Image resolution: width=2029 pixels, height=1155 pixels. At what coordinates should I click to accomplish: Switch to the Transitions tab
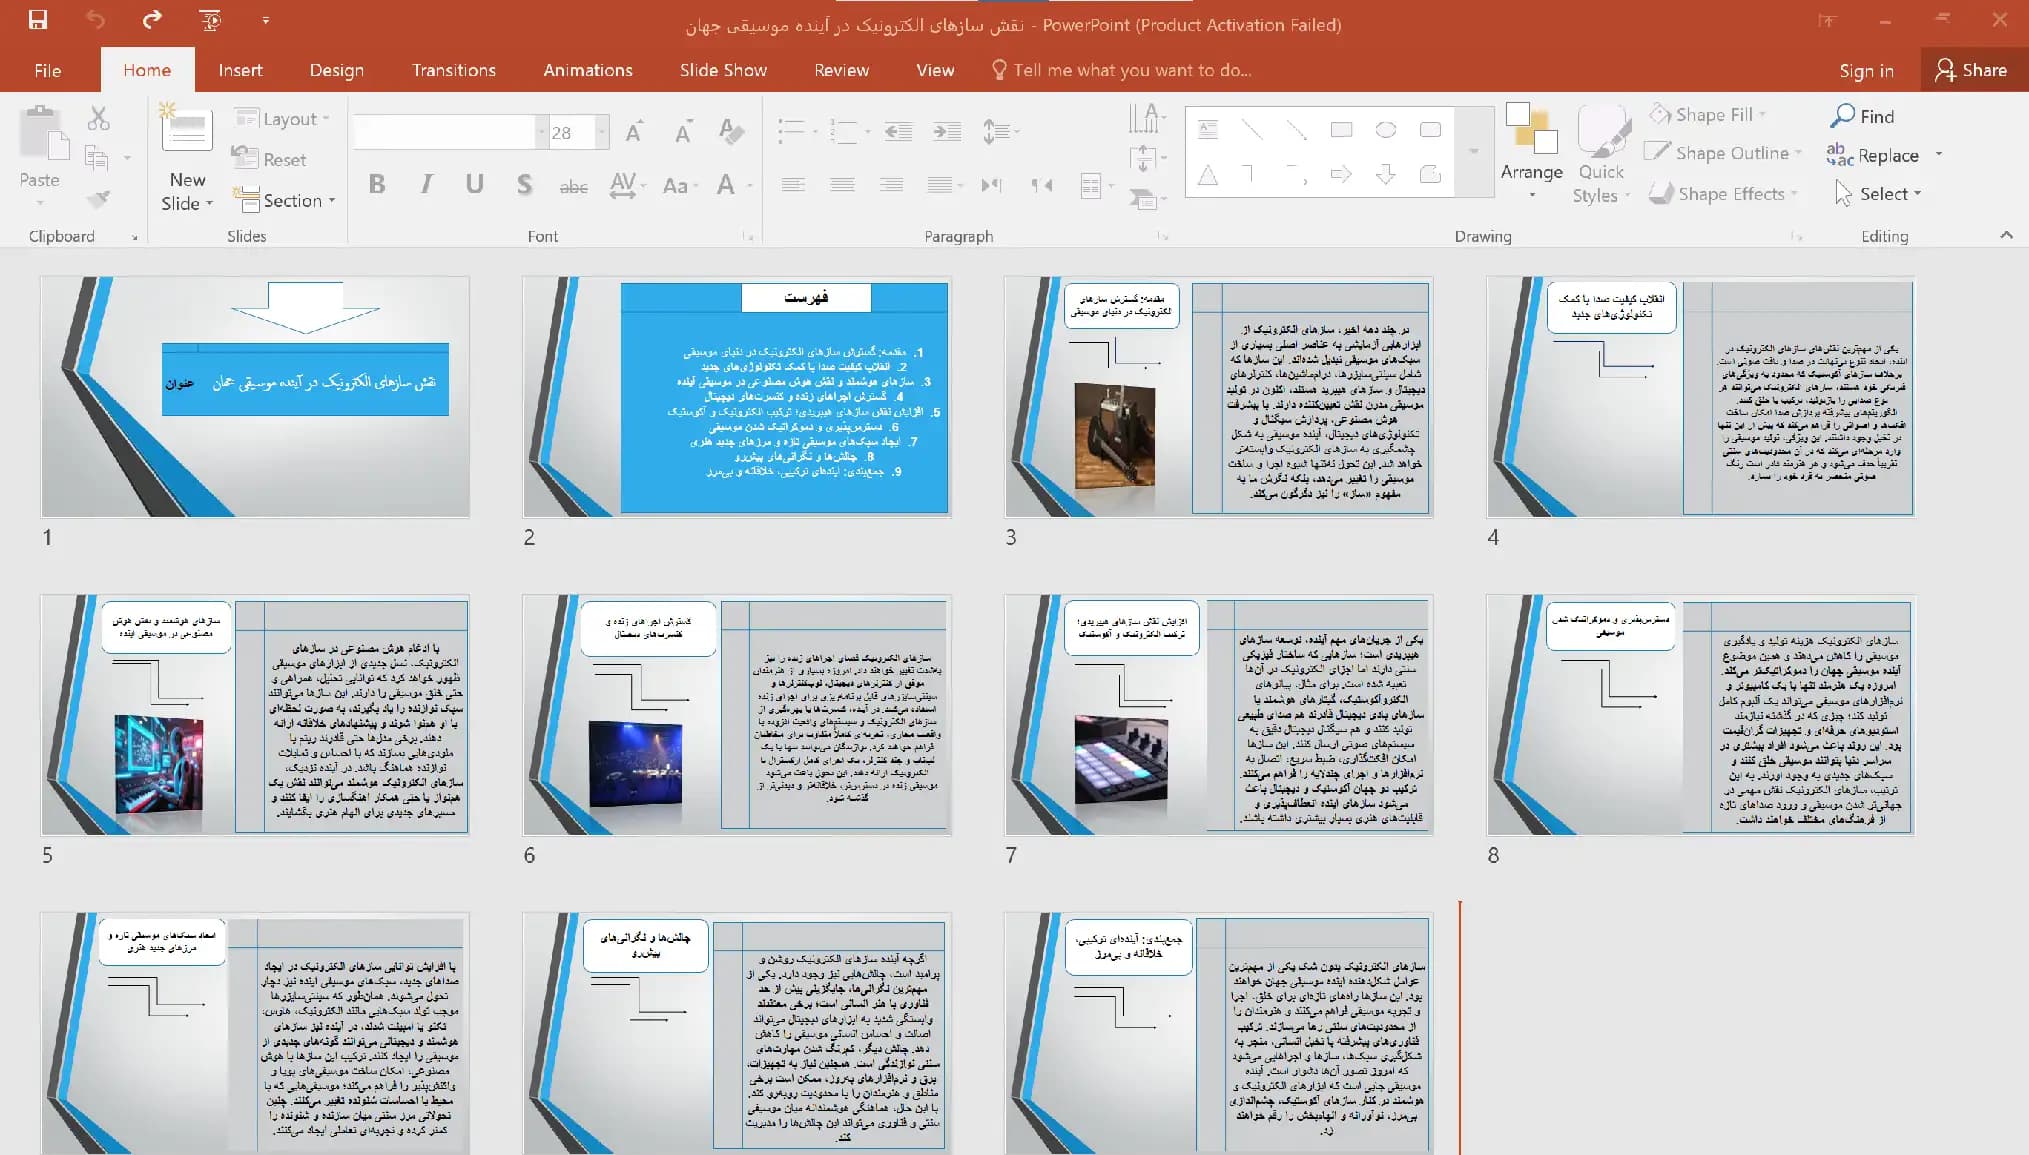click(x=454, y=70)
